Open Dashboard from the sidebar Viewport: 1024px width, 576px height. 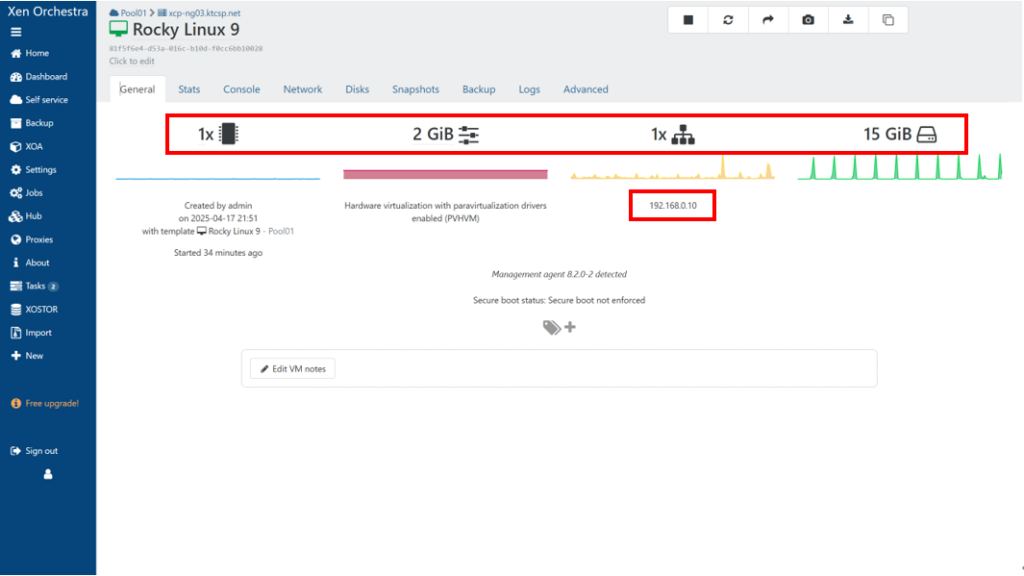46,76
